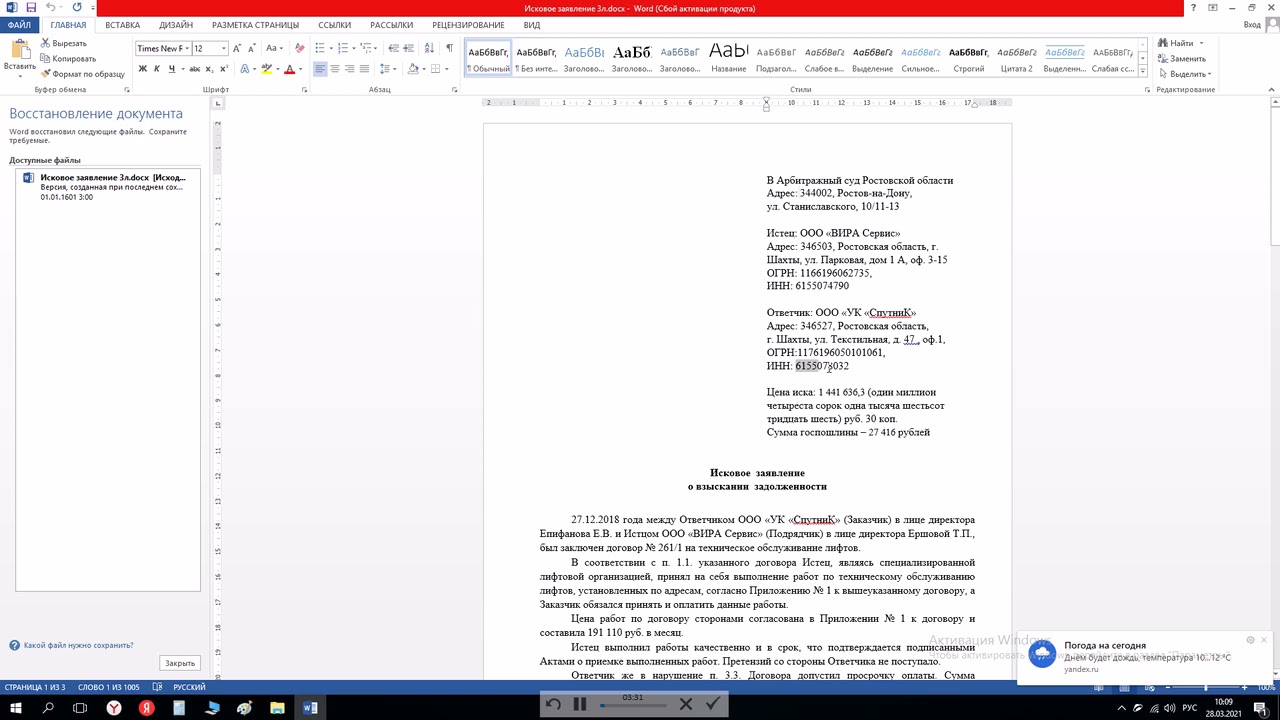Screen dimensions: 1280x720
Task: Click the Вход sign-in link
Action: (1251, 25)
